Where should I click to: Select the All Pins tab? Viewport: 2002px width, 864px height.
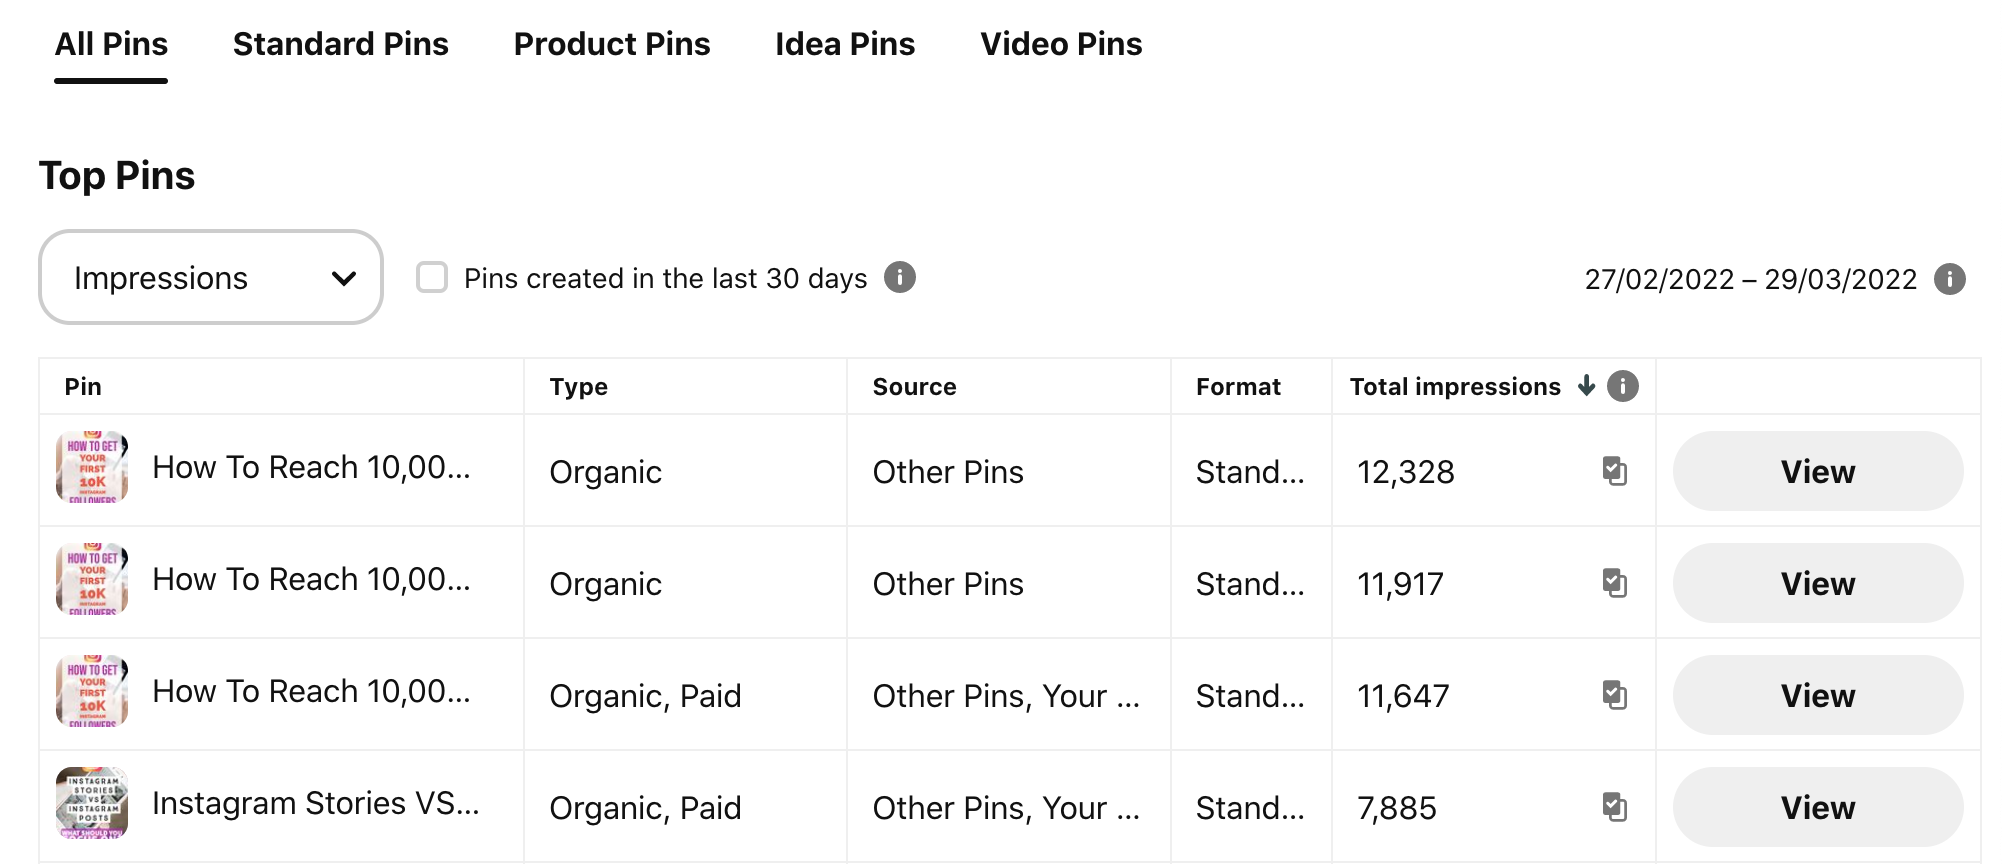[x=111, y=44]
